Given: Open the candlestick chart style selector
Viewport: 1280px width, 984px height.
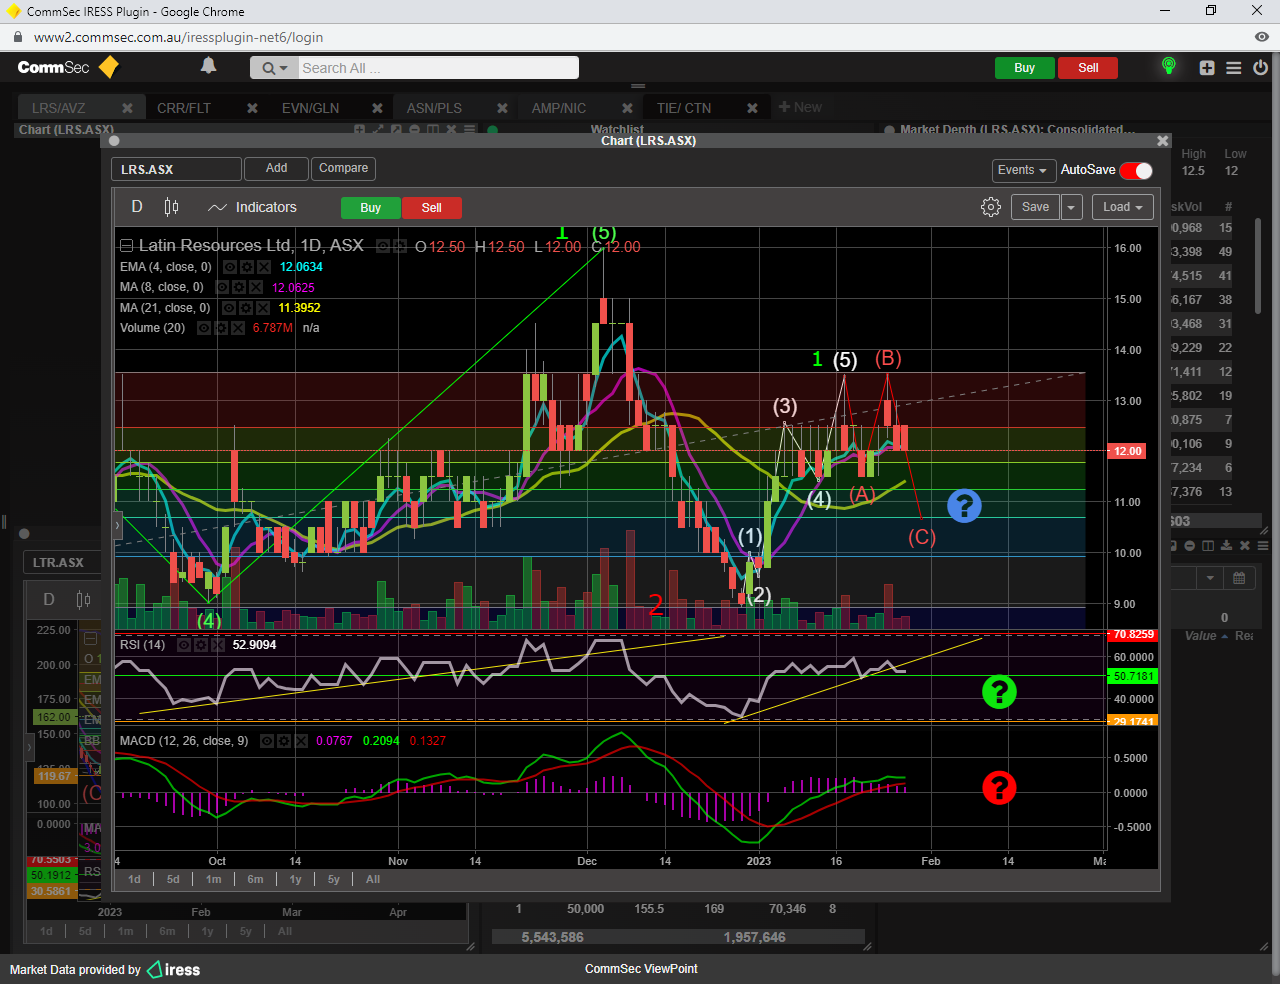Looking at the screenshot, I should pyautogui.click(x=171, y=207).
